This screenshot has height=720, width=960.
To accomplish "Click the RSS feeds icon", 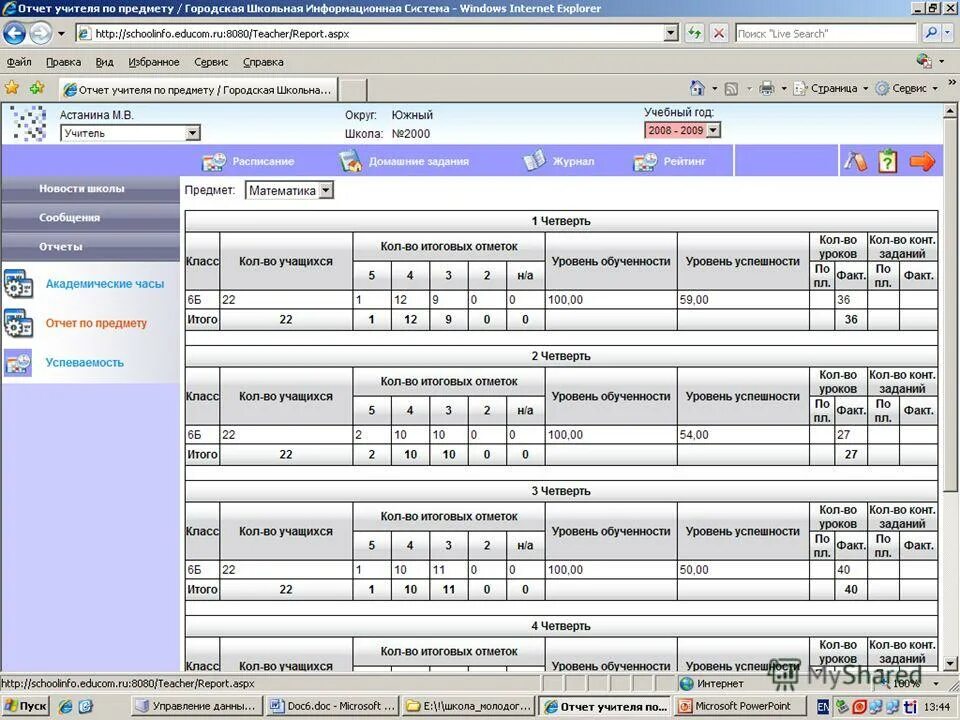I will pyautogui.click(x=731, y=89).
